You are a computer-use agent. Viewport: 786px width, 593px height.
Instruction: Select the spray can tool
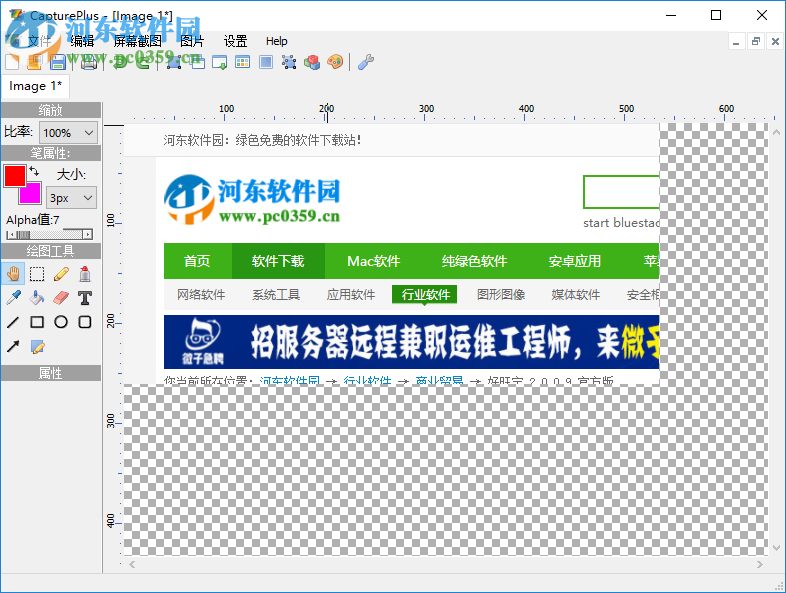tap(85, 274)
